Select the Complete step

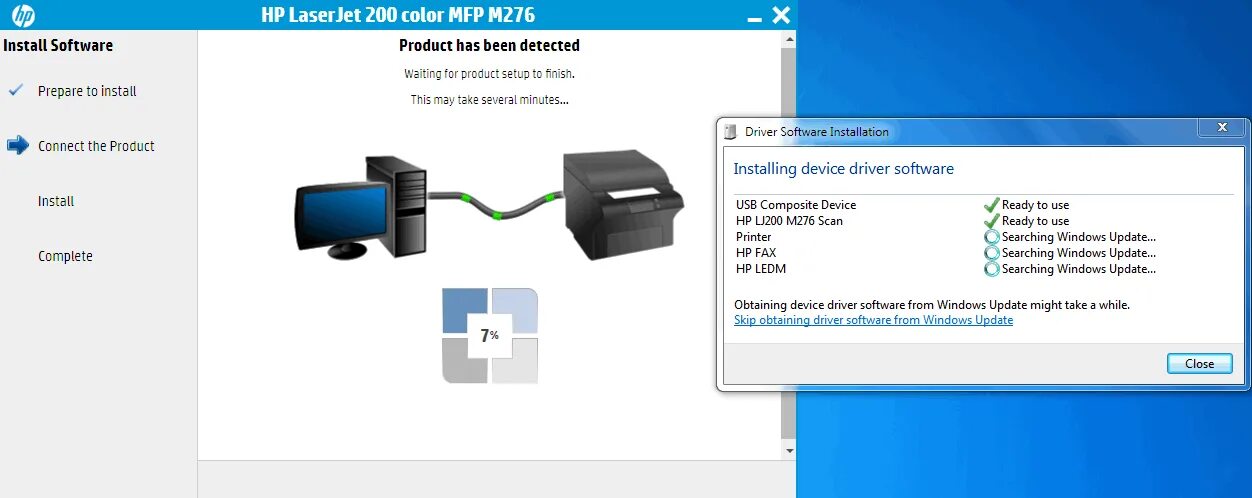click(65, 256)
